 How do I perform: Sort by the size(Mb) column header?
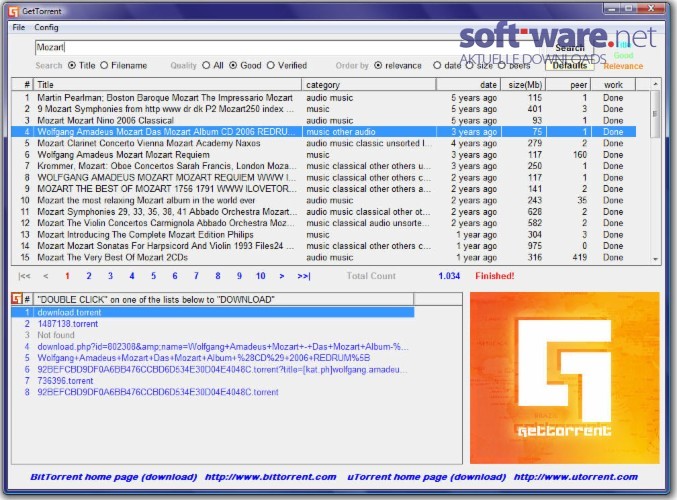click(x=523, y=85)
